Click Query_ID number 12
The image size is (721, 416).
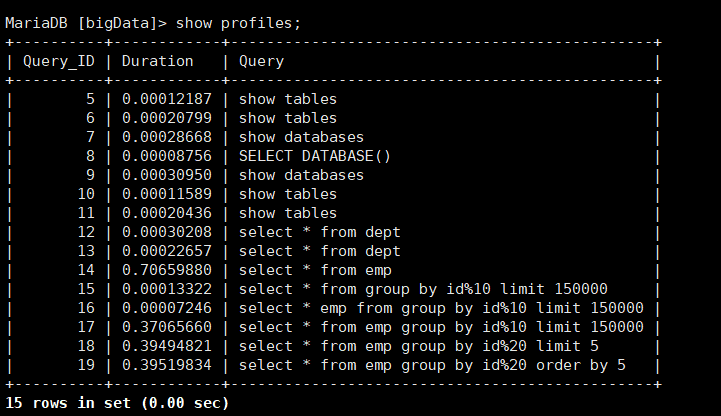pyautogui.click(x=86, y=232)
